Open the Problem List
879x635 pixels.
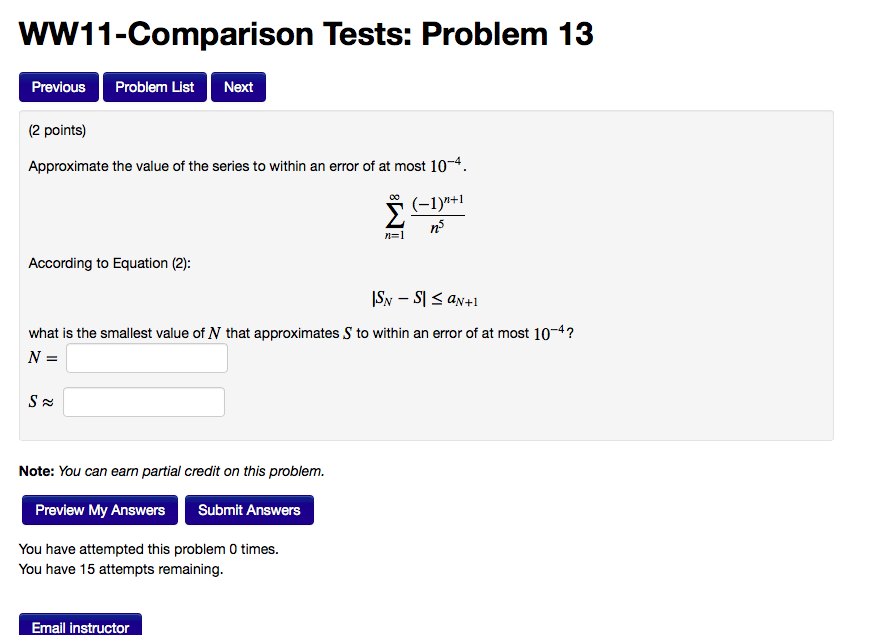pyautogui.click(x=154, y=87)
